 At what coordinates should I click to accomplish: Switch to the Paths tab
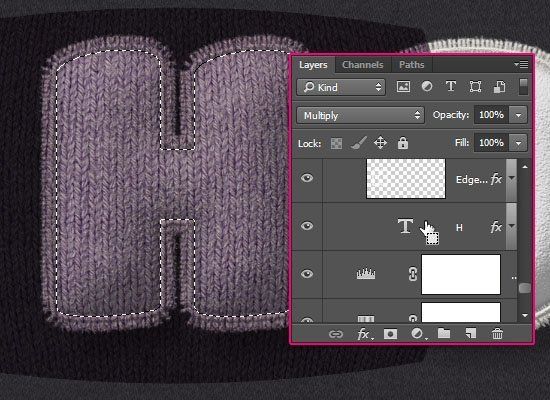click(x=411, y=65)
